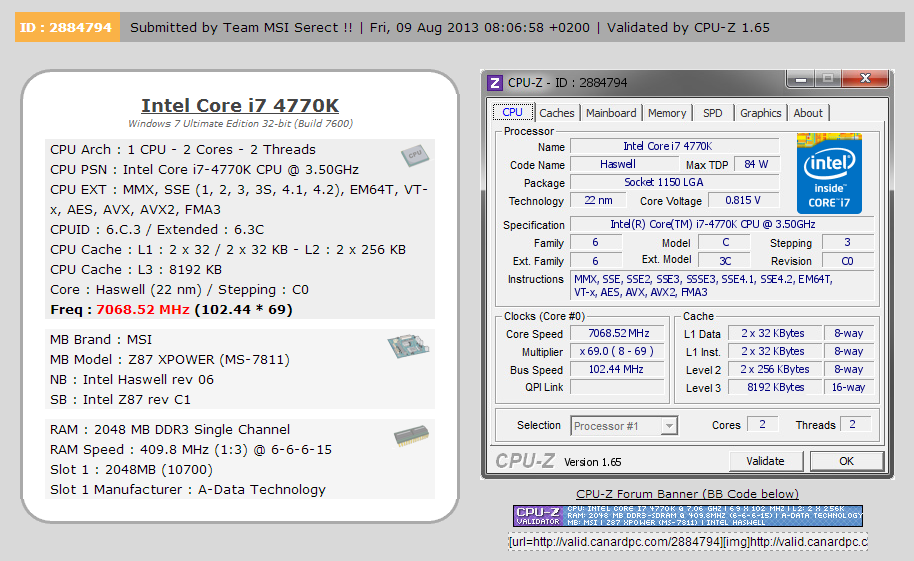Click the 'CPU Cache : L3 : 8192 KB' line

136,270
